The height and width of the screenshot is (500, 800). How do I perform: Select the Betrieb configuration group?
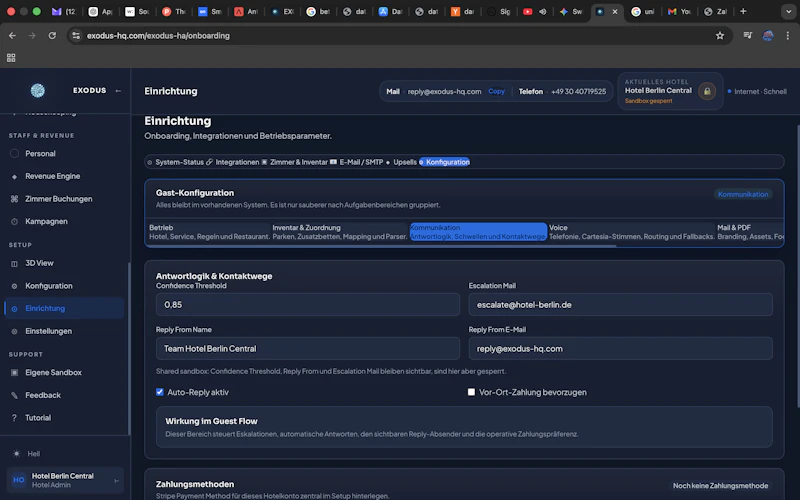click(209, 232)
